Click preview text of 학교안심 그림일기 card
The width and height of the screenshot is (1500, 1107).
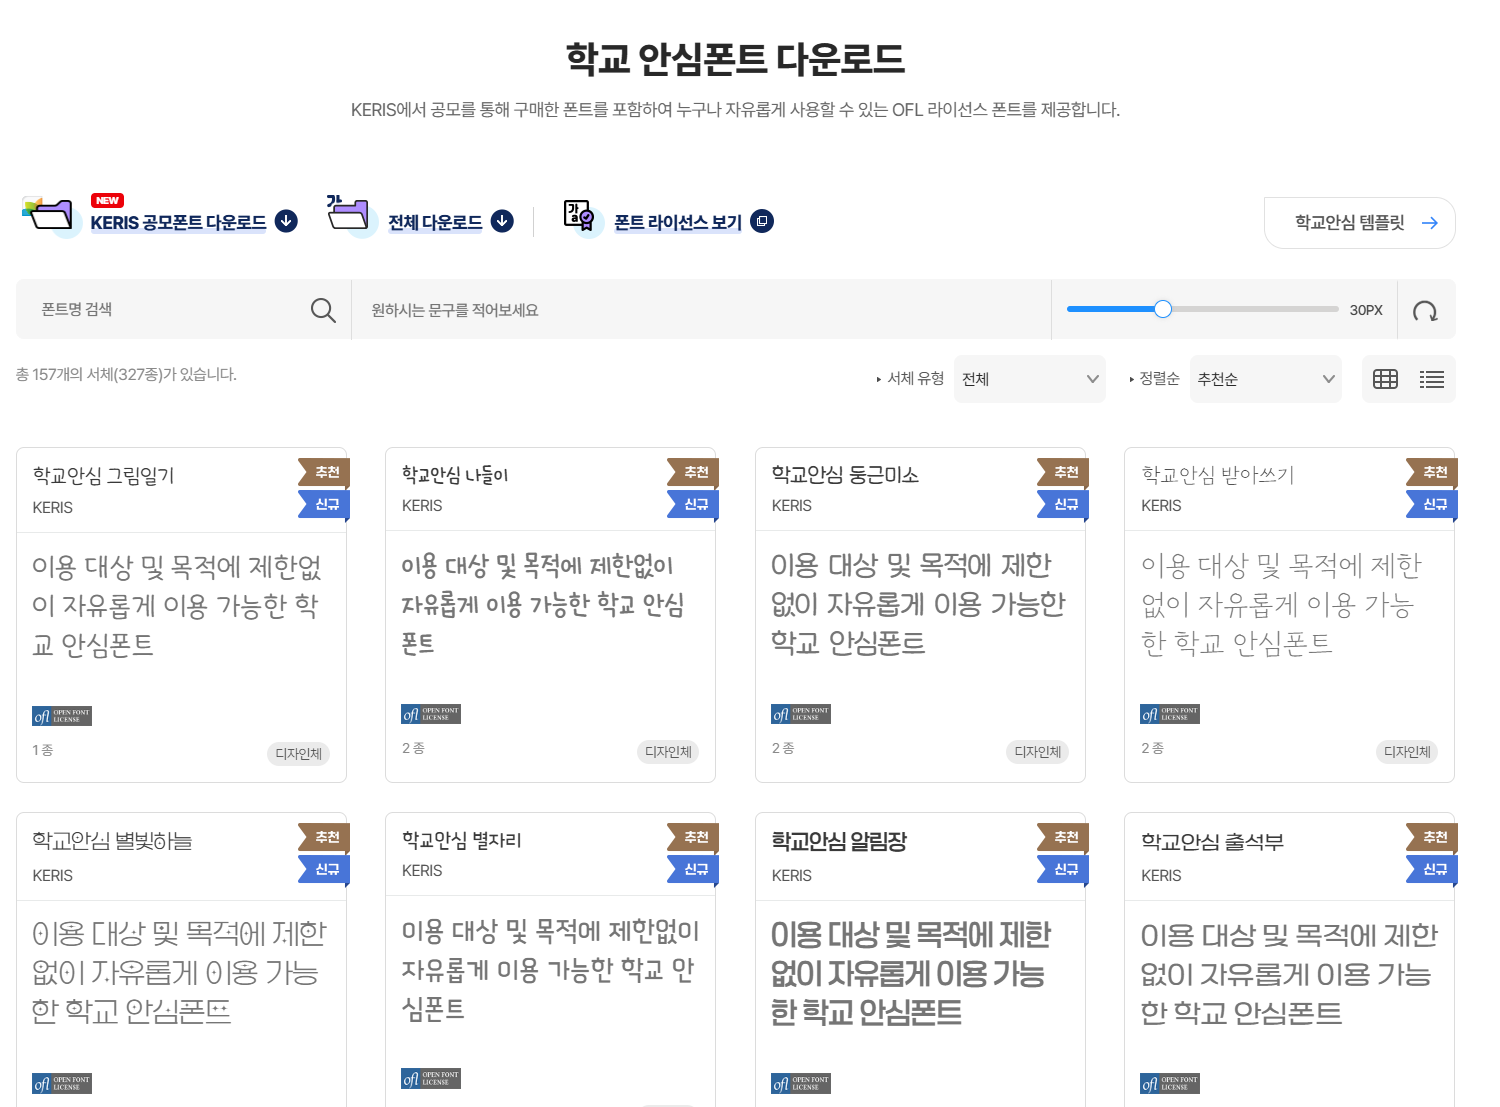click(x=177, y=606)
